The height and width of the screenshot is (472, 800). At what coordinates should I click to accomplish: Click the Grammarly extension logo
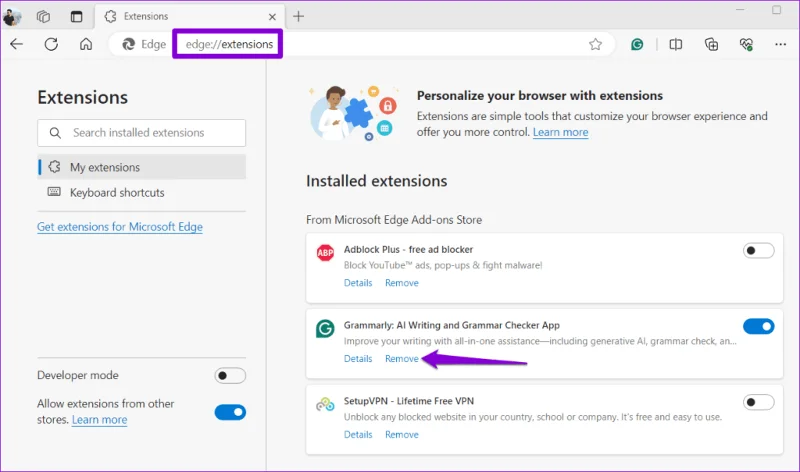coord(325,328)
